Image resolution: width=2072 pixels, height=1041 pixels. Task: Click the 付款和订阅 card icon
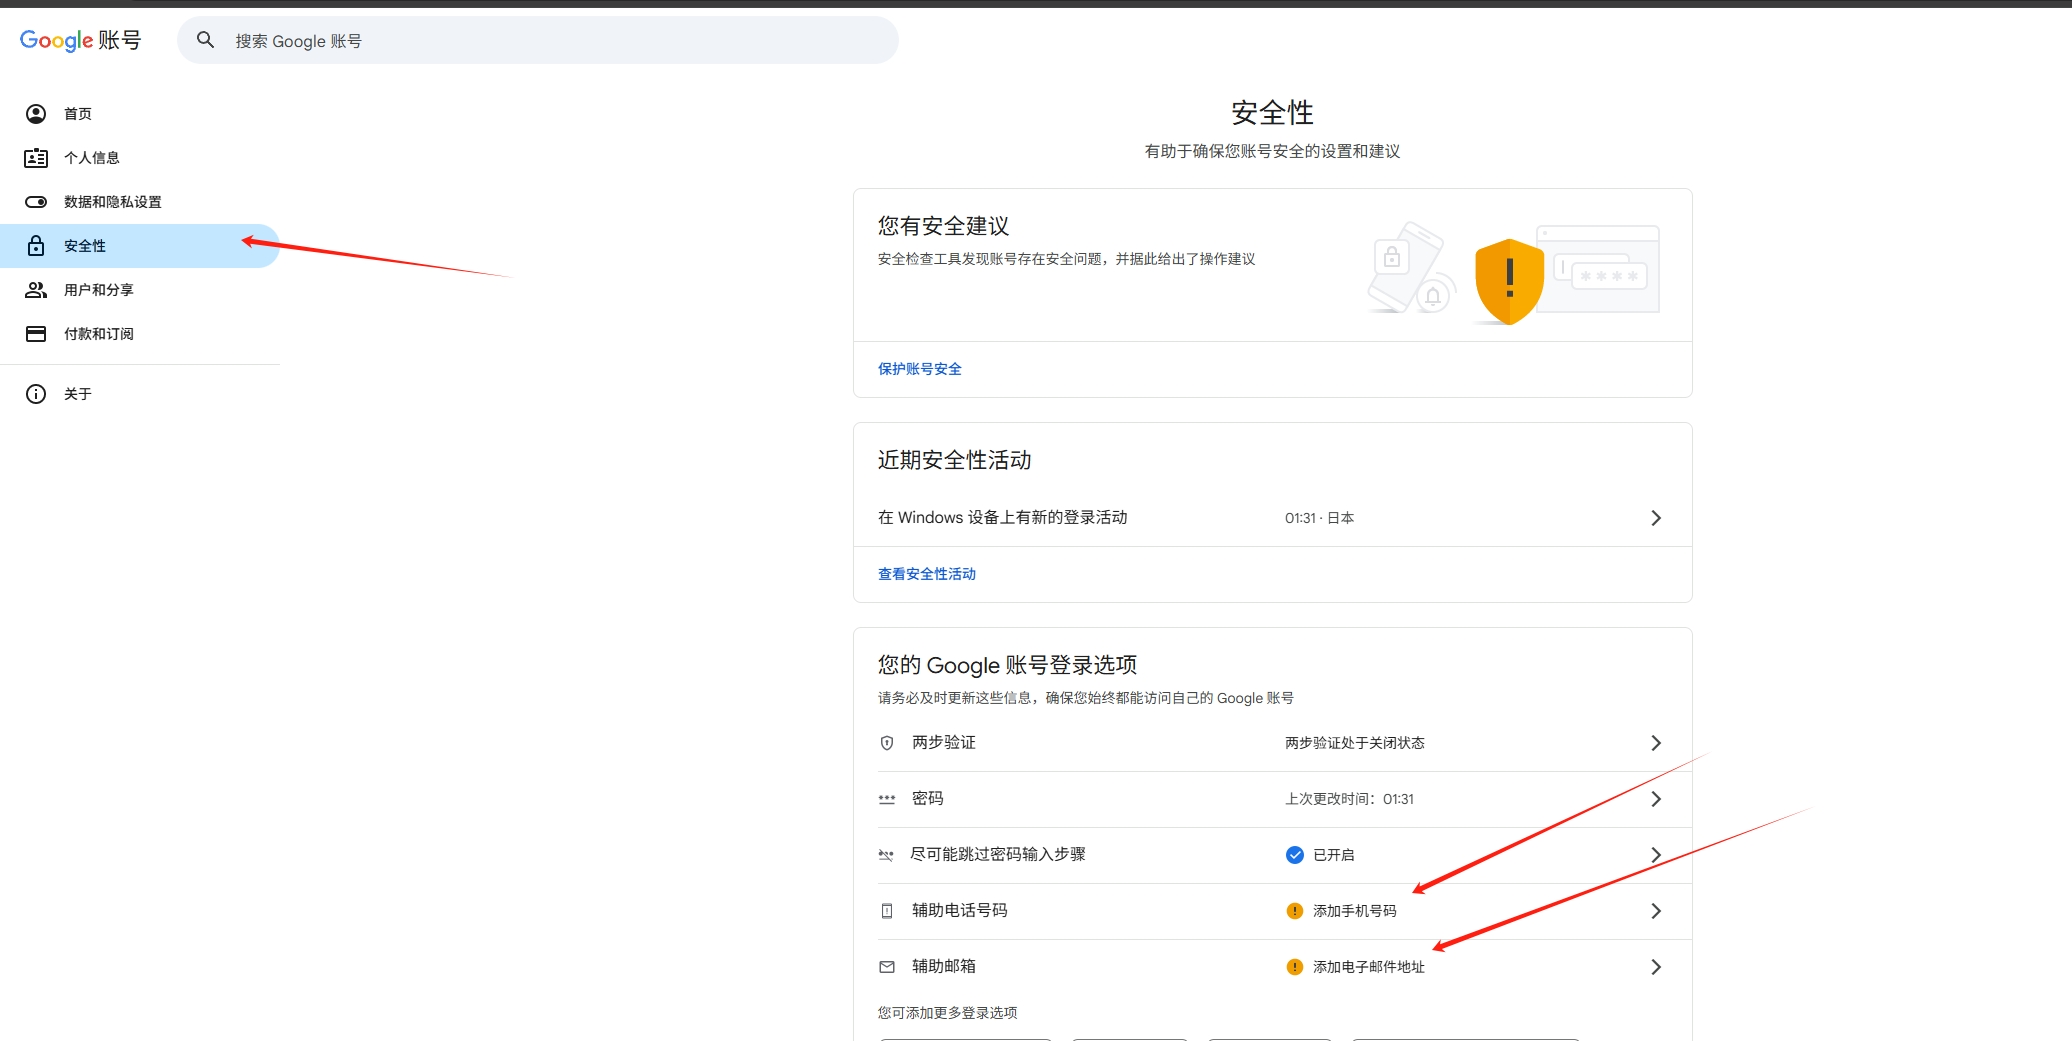click(x=36, y=334)
